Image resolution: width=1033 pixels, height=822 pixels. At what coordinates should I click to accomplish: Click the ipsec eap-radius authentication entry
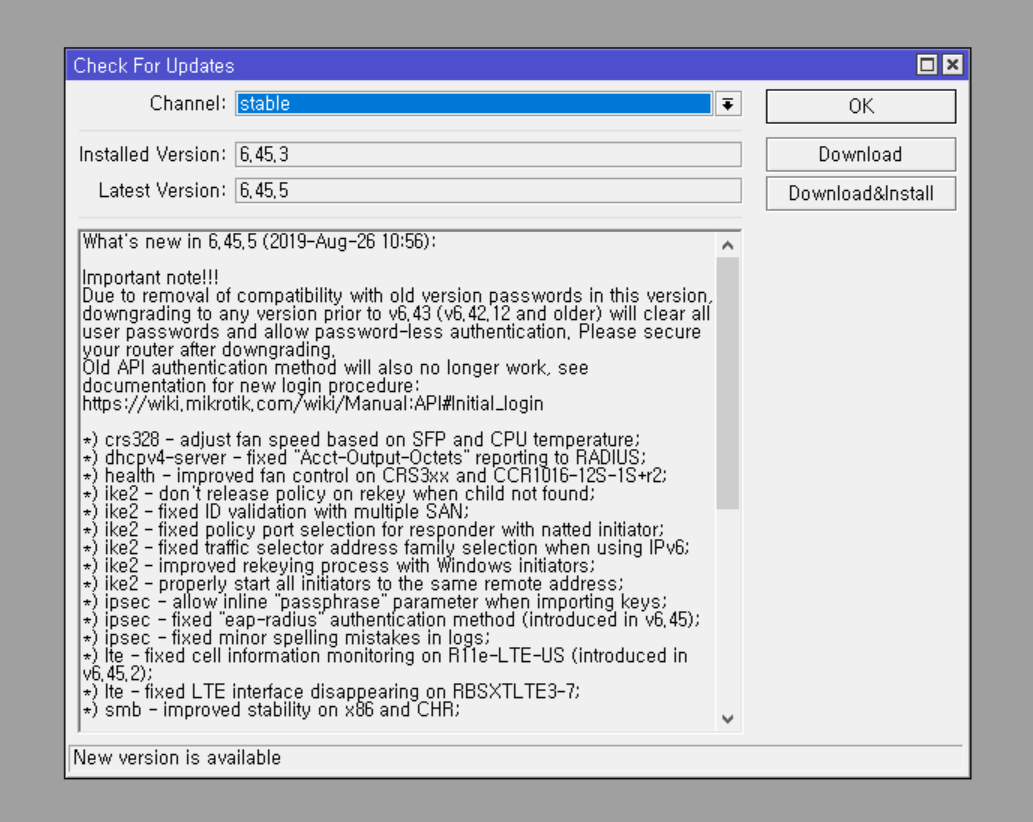[x=391, y=619]
